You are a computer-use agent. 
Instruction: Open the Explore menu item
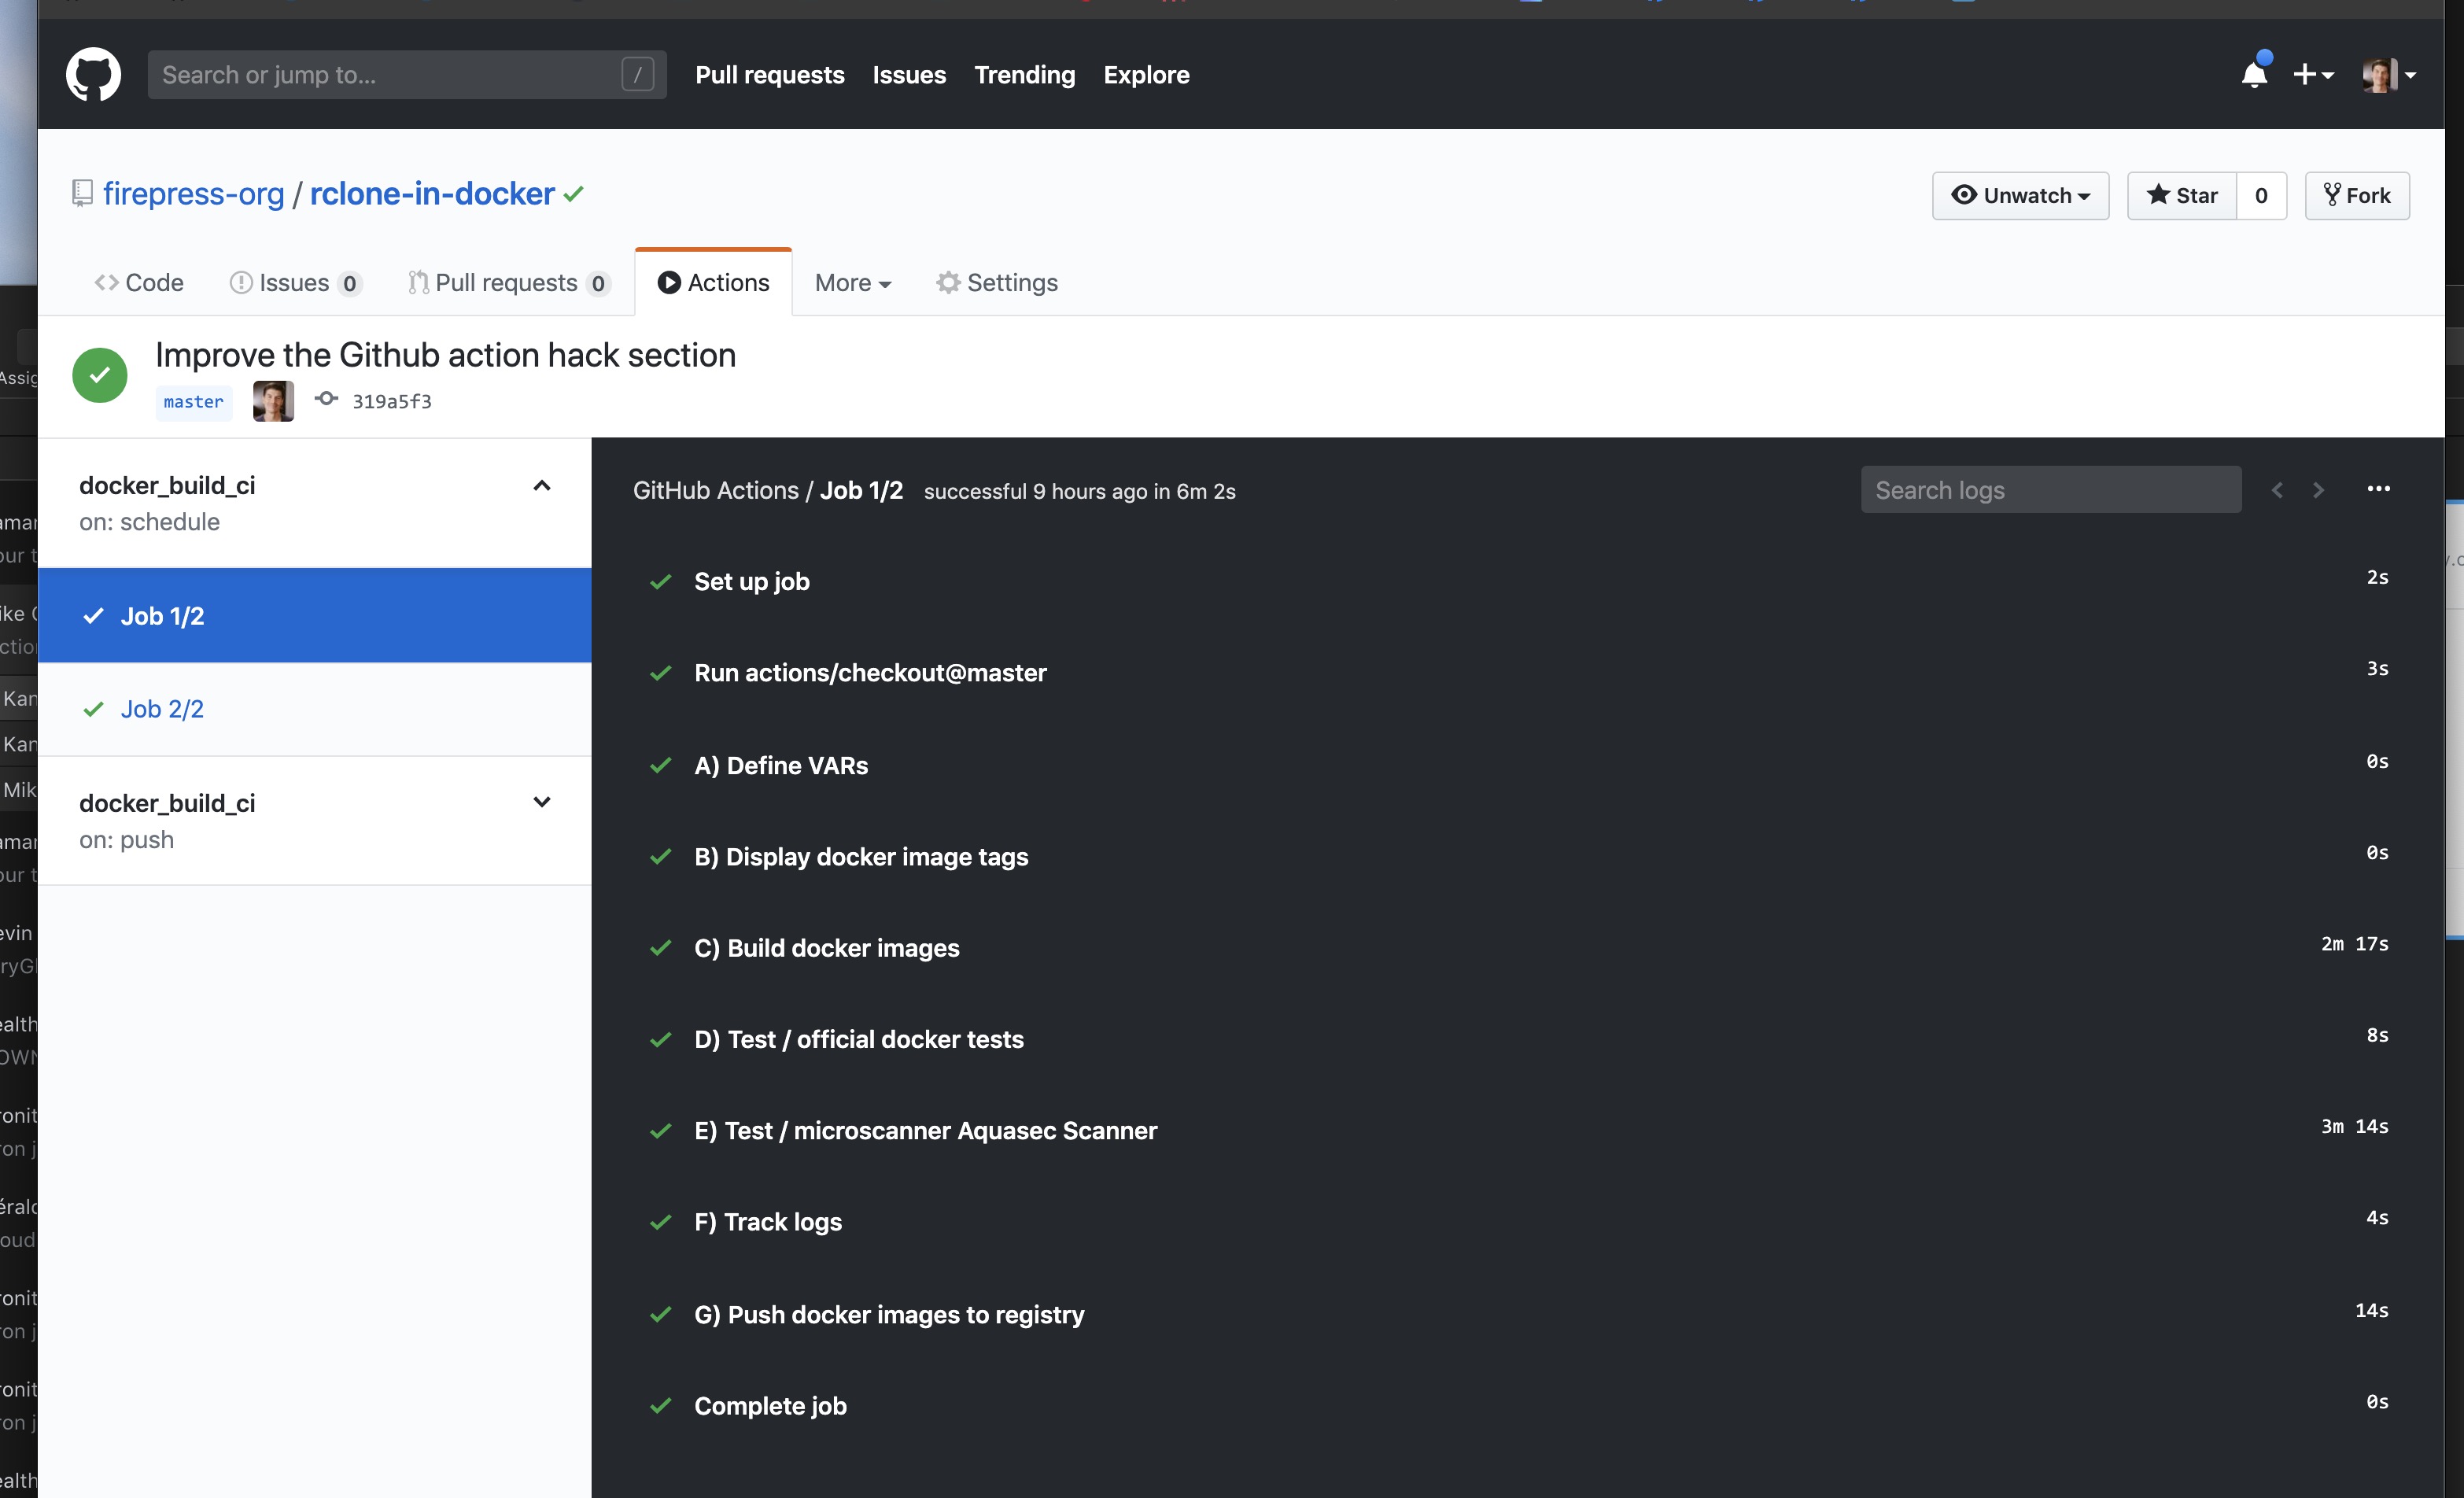pyautogui.click(x=1146, y=75)
